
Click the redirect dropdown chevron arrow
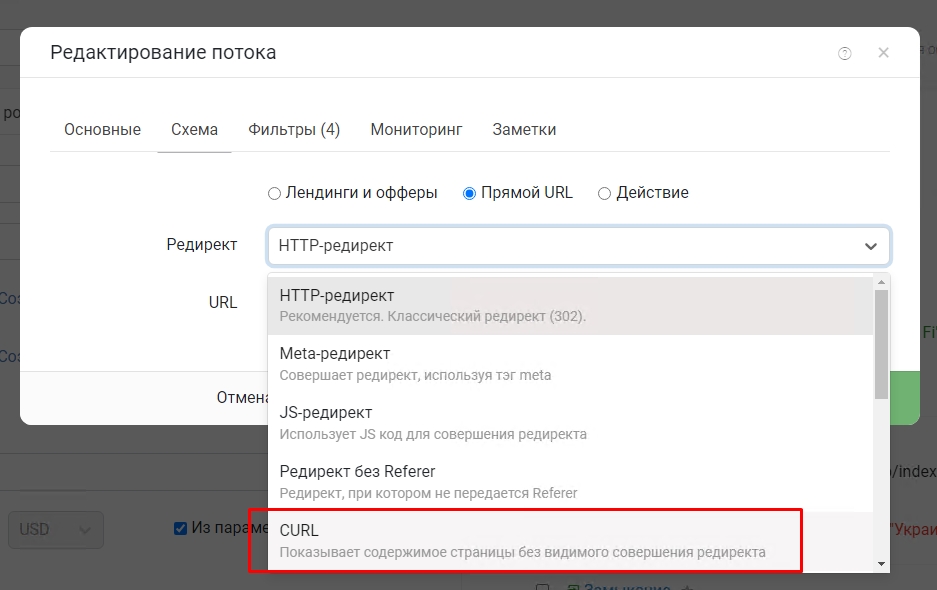point(870,246)
